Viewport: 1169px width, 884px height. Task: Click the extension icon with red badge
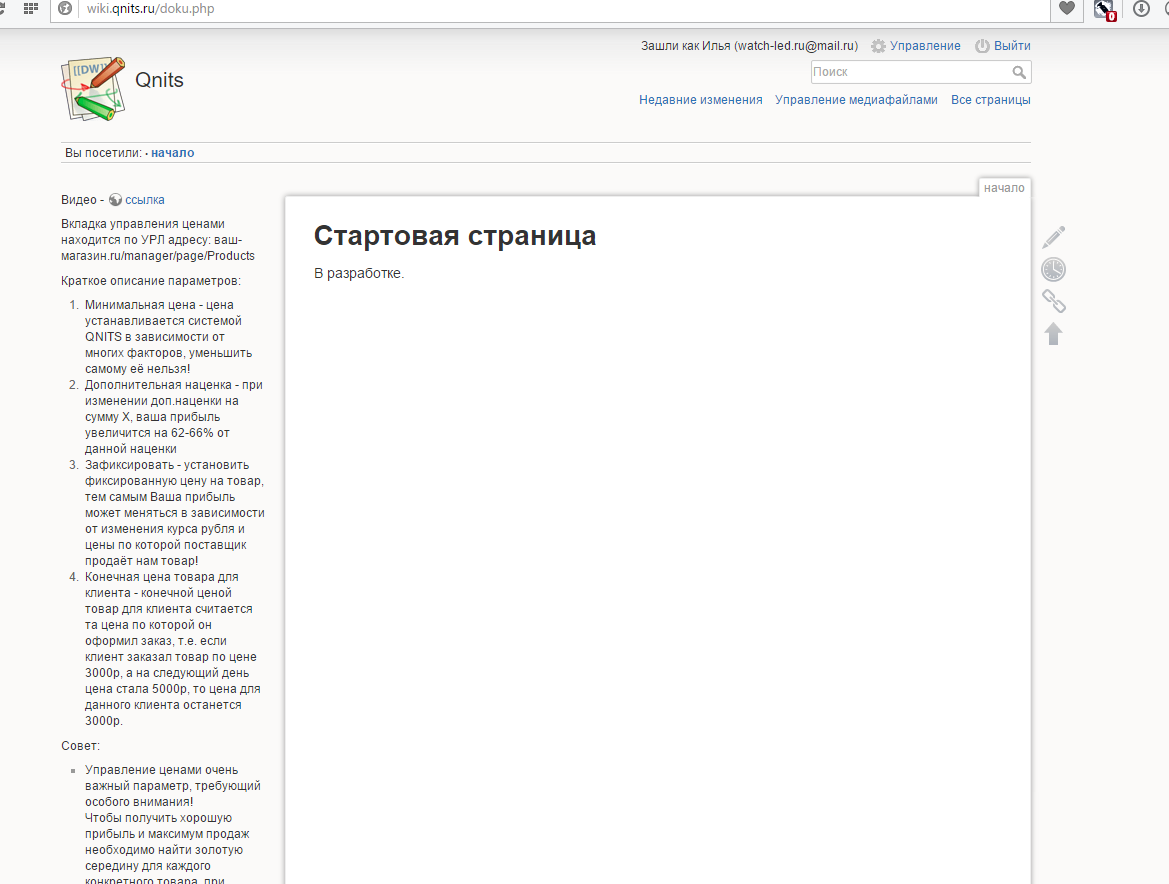pos(1104,9)
